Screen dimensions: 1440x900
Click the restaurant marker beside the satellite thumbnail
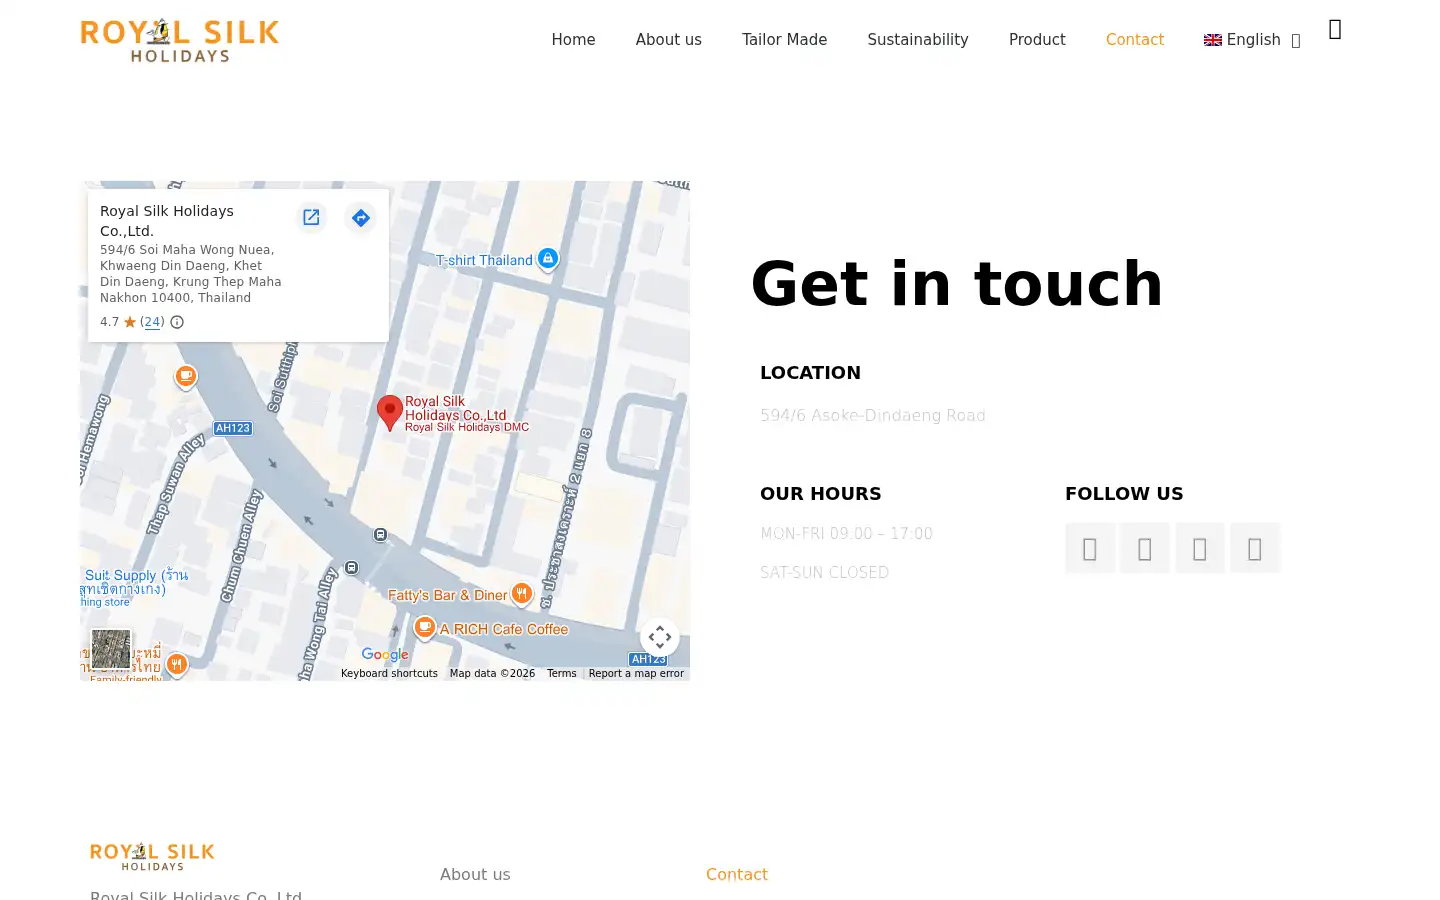point(177,664)
